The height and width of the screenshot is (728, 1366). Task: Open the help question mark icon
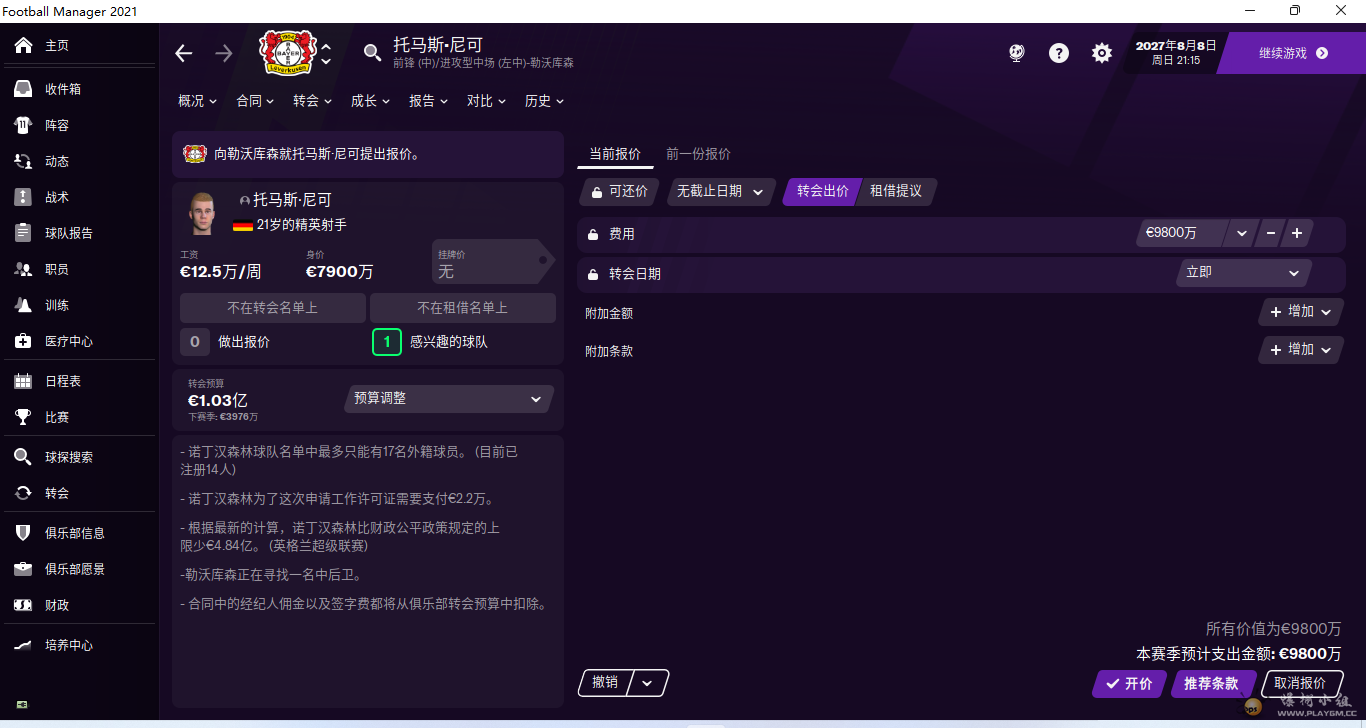pos(1058,53)
